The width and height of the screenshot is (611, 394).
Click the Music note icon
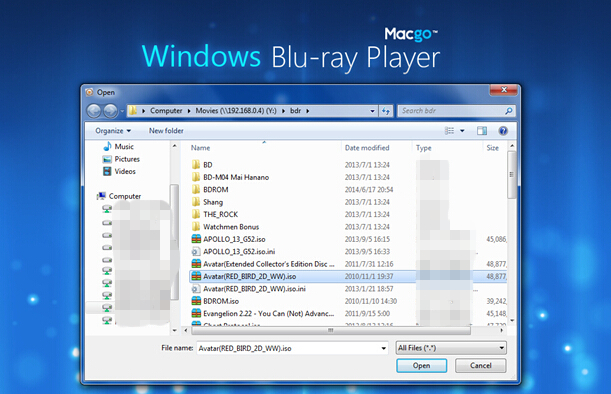point(107,147)
